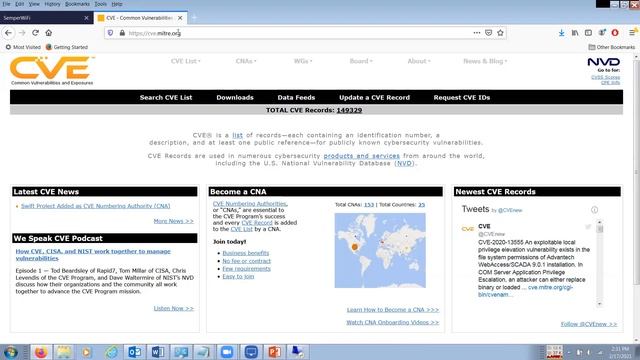640x360 pixels.
Task: Toggle the sidebar view icon
Action: tap(588, 33)
